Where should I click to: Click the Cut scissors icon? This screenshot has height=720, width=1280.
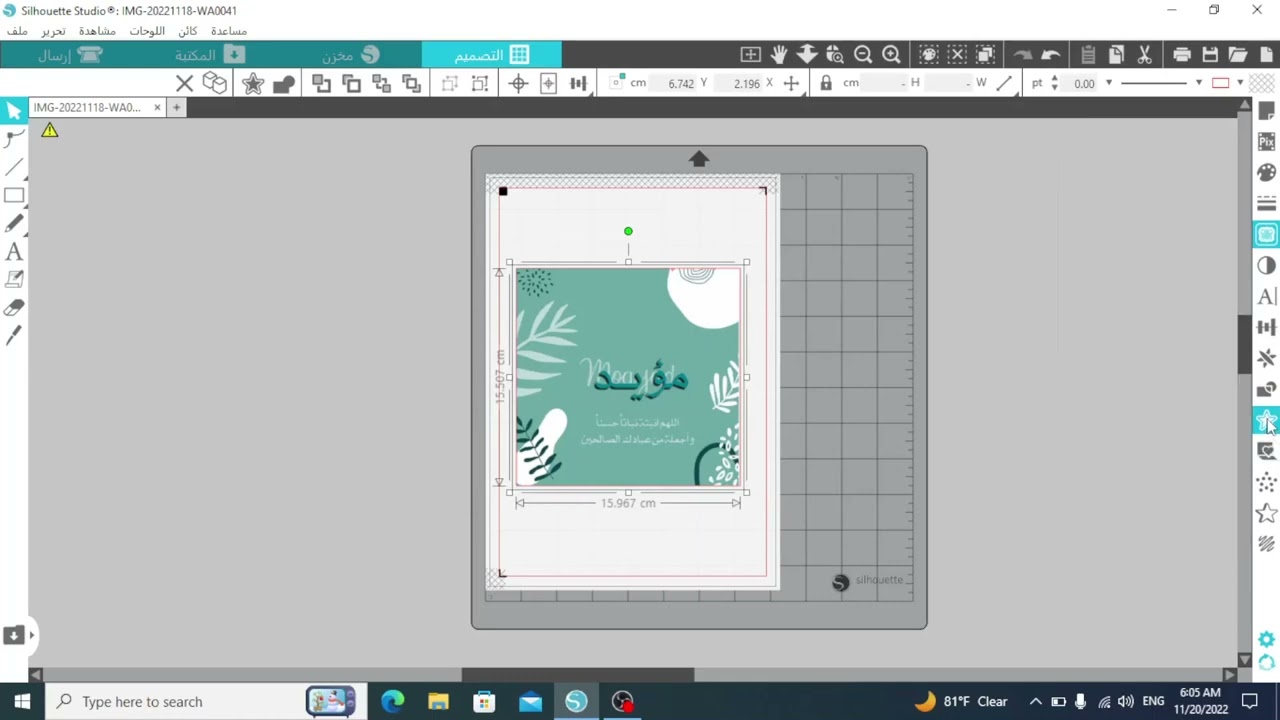pyautogui.click(x=1144, y=55)
